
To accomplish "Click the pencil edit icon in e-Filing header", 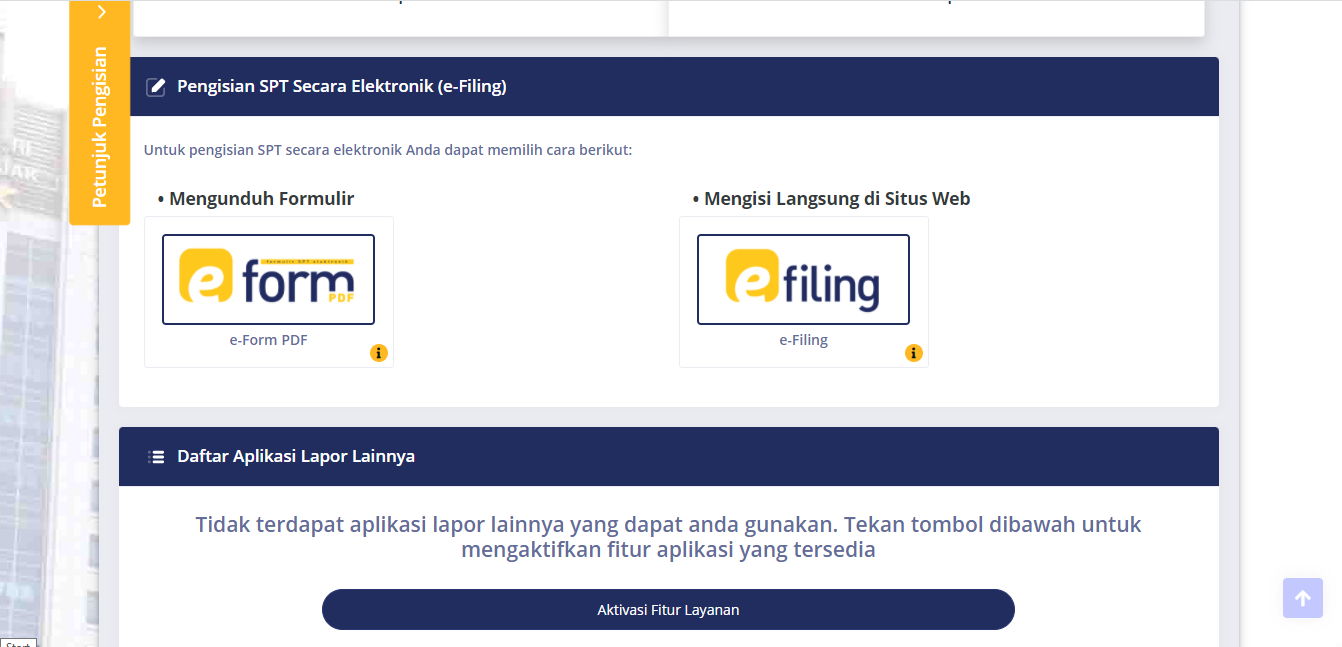I will (155, 87).
